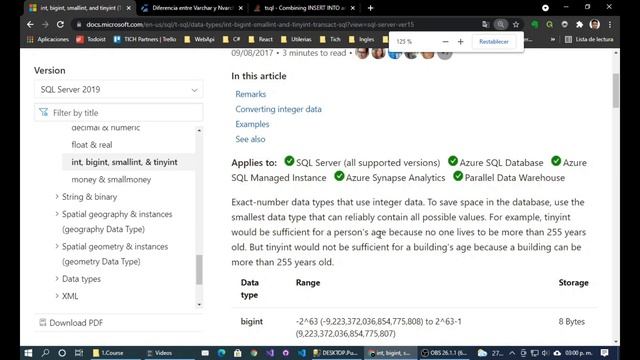Click the first contributor avatar

click(362, 53)
